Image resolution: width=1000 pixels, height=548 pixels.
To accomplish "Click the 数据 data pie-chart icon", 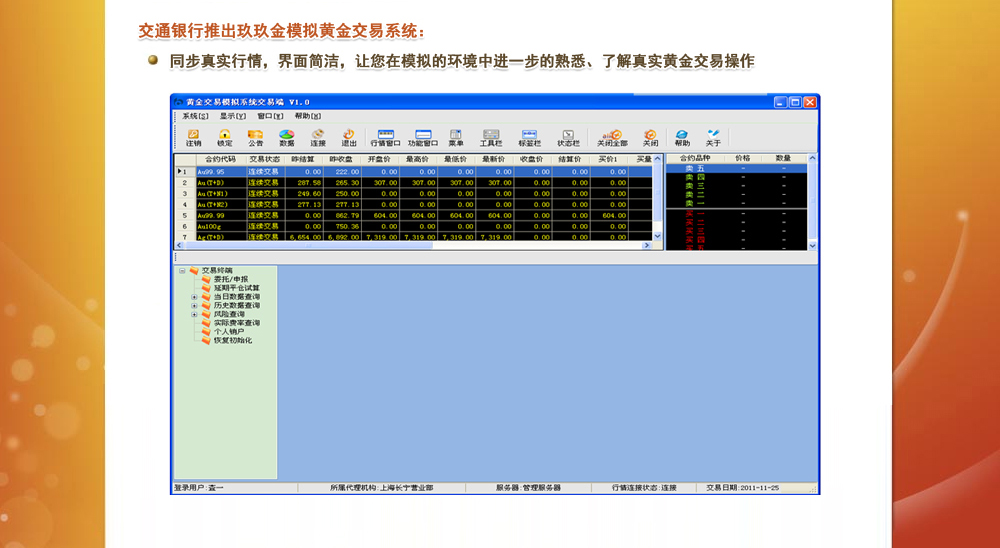I will [287, 137].
